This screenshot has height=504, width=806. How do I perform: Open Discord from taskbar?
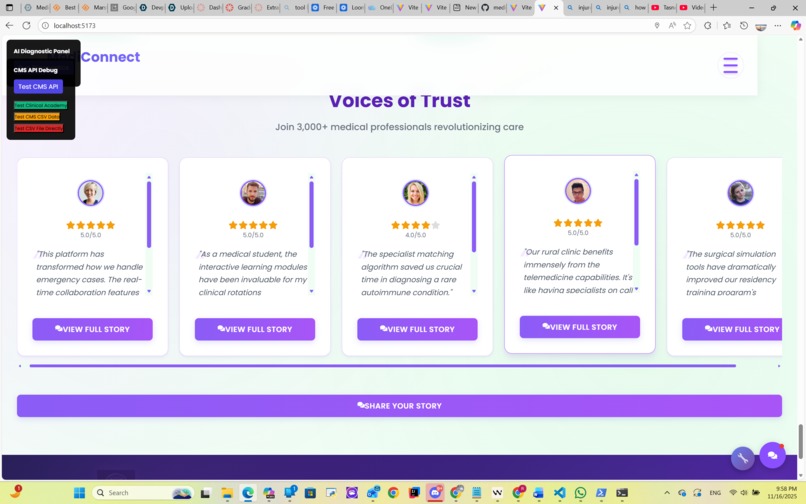435,493
